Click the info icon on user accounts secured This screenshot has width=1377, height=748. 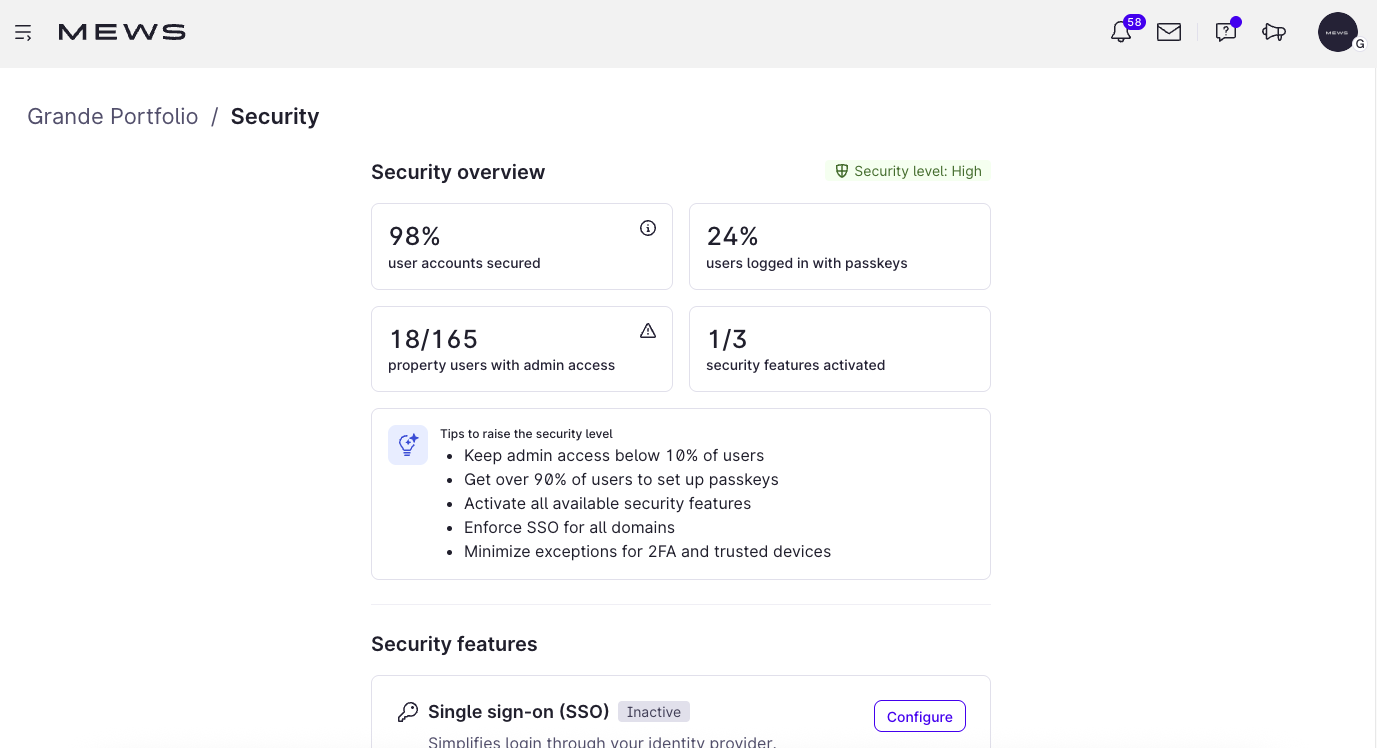click(647, 228)
